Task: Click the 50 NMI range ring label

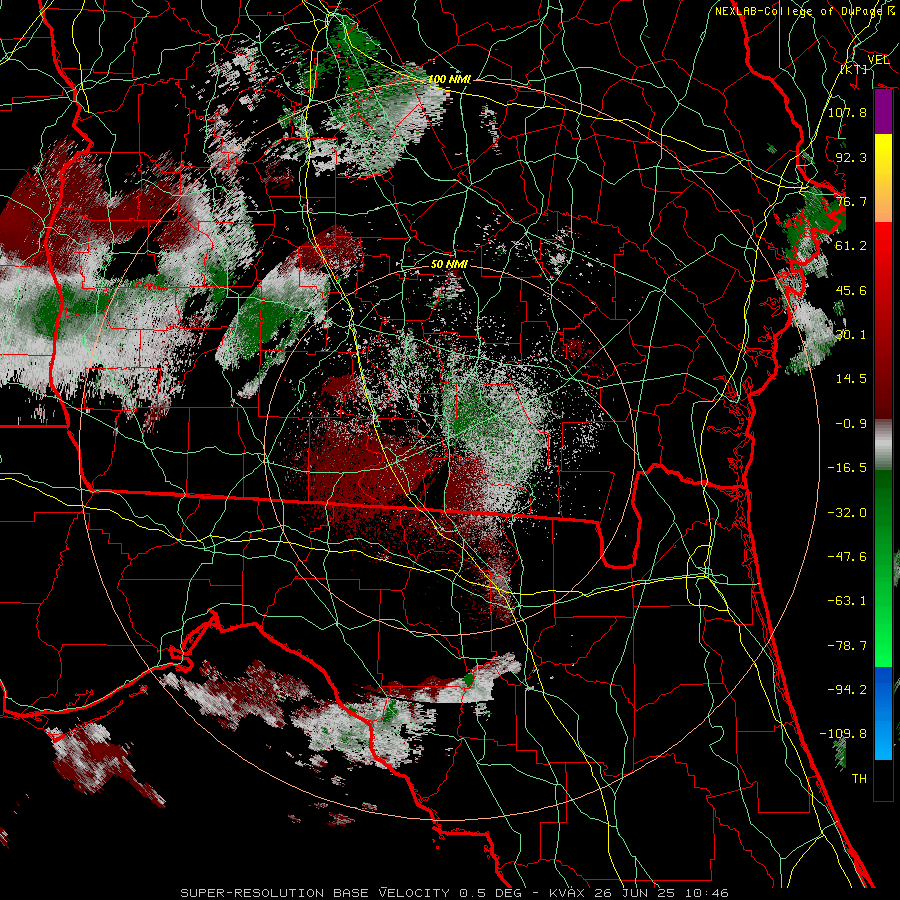Action: (449, 264)
